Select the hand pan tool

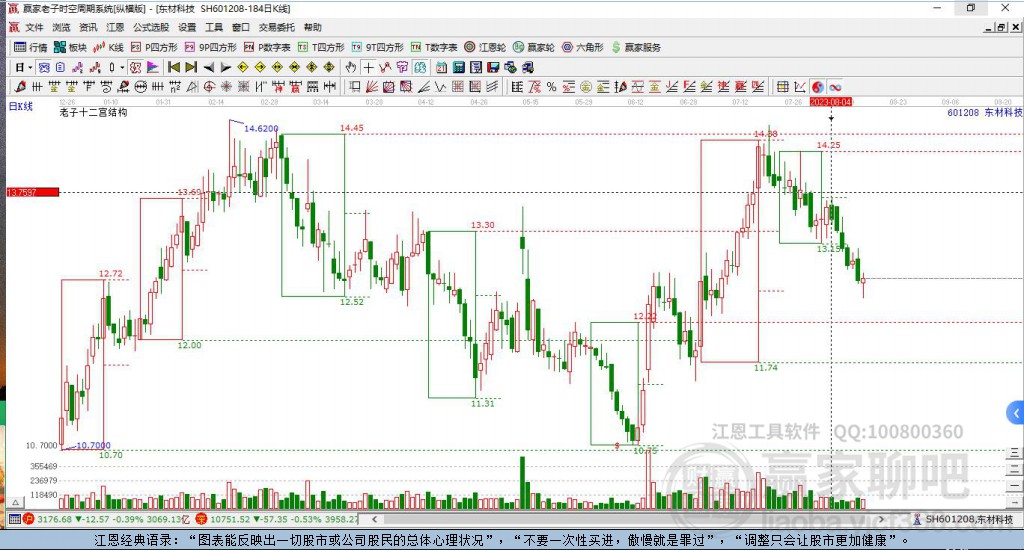(351, 67)
